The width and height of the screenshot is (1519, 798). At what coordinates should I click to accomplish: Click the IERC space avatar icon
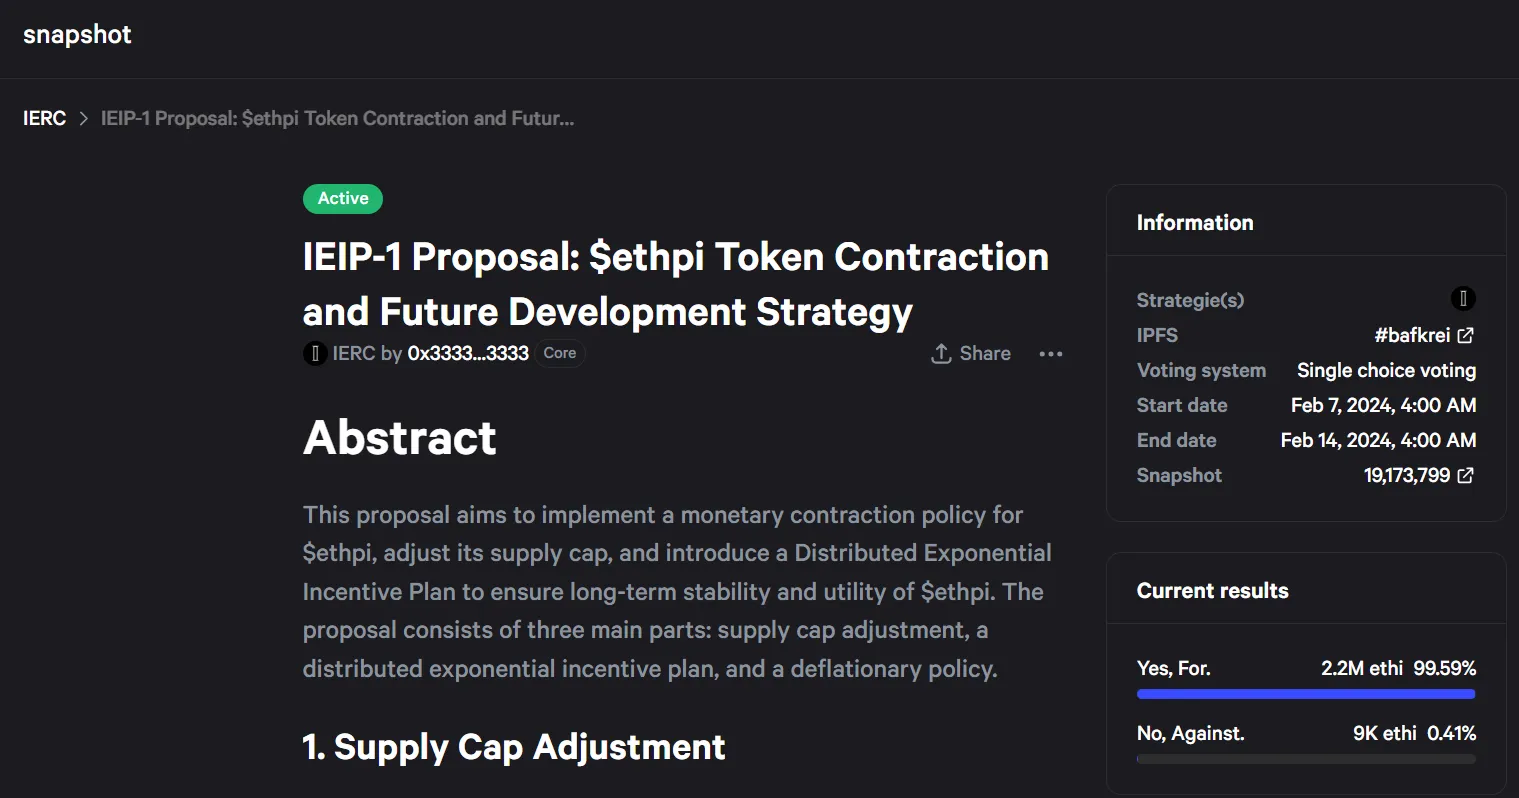(315, 354)
